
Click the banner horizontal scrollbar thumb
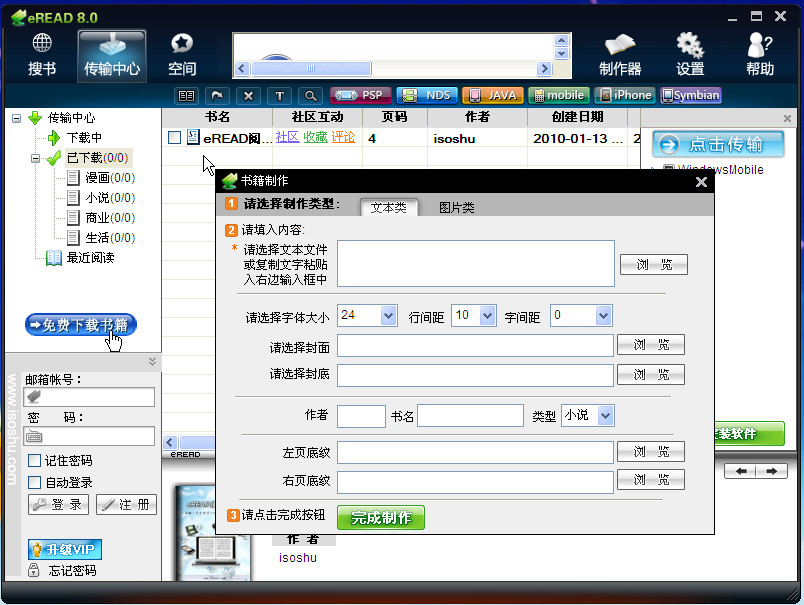pyautogui.click(x=311, y=68)
